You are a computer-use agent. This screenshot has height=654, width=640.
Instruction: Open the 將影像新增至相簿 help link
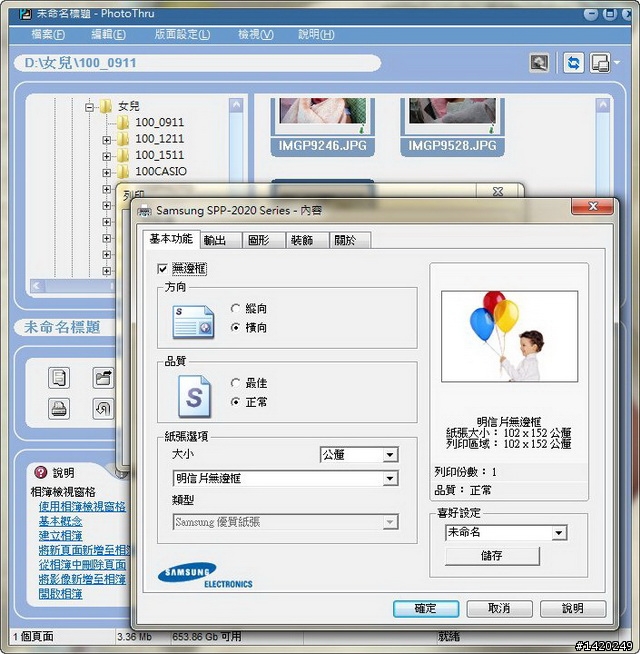click(x=82, y=579)
